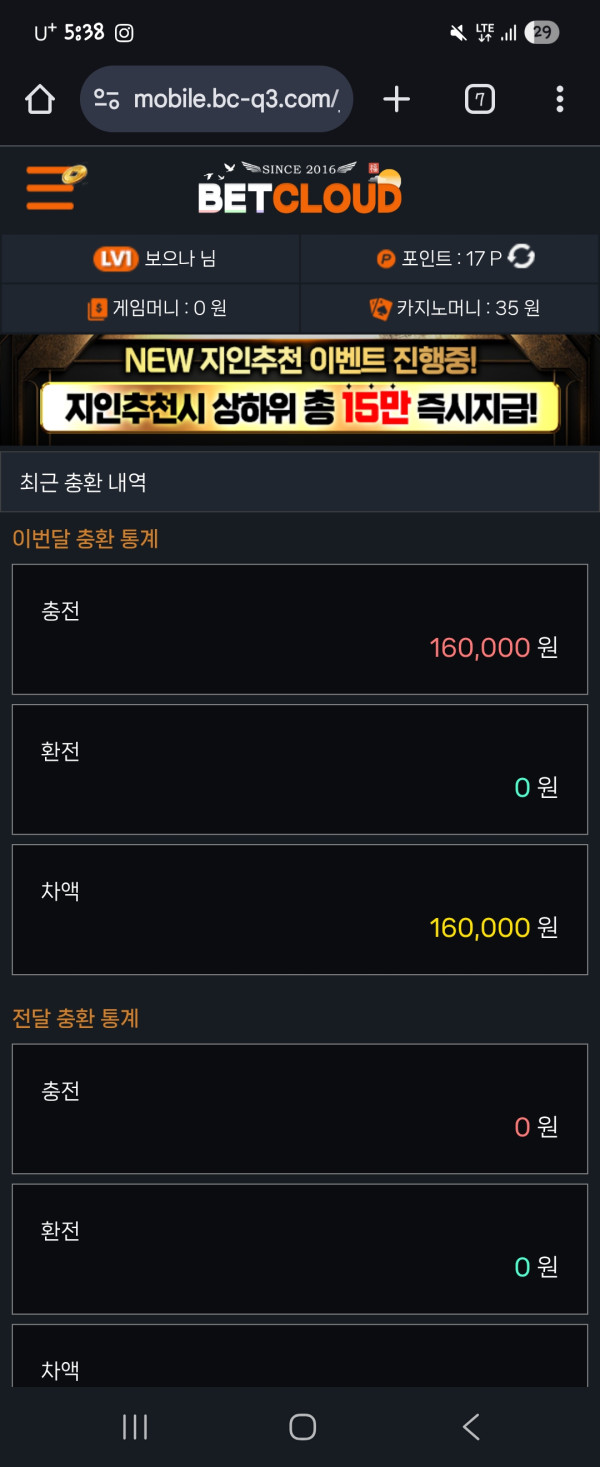Tap the 카지노머니 : 35 원 balance
This screenshot has width=600, height=1467.
point(468,309)
